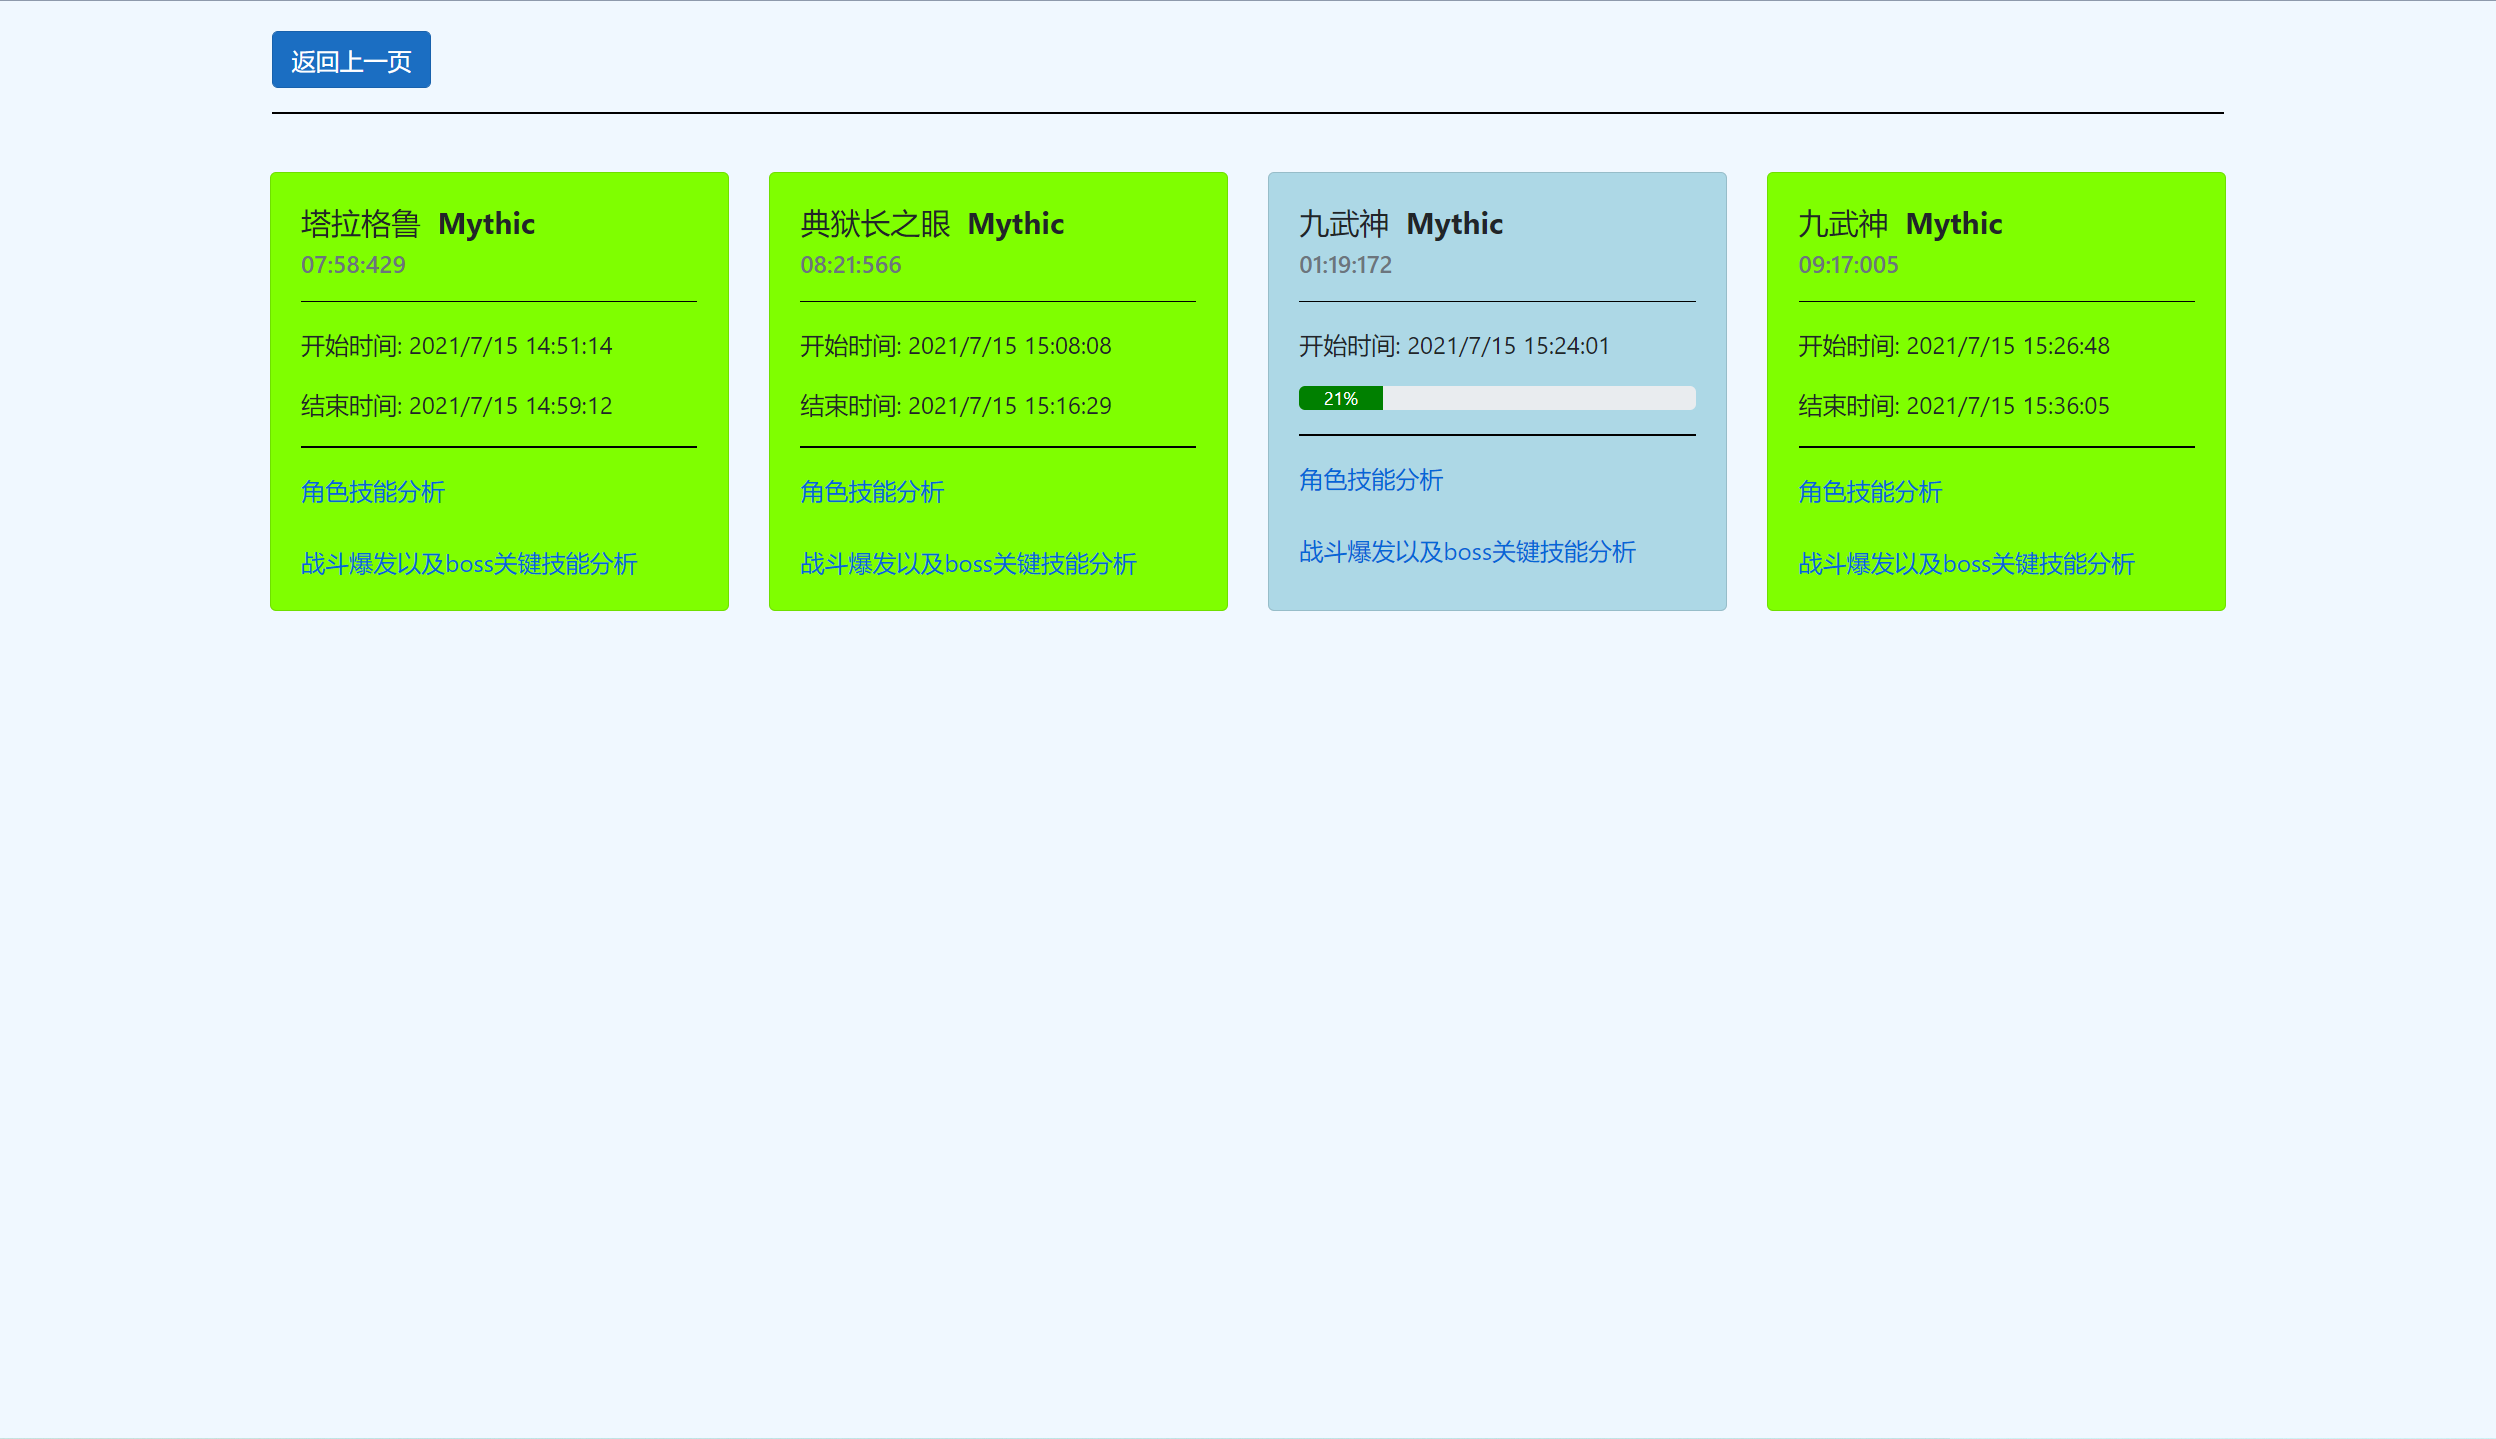Click 结束时间: 2021/7/15 14:59:12

tap(457, 406)
